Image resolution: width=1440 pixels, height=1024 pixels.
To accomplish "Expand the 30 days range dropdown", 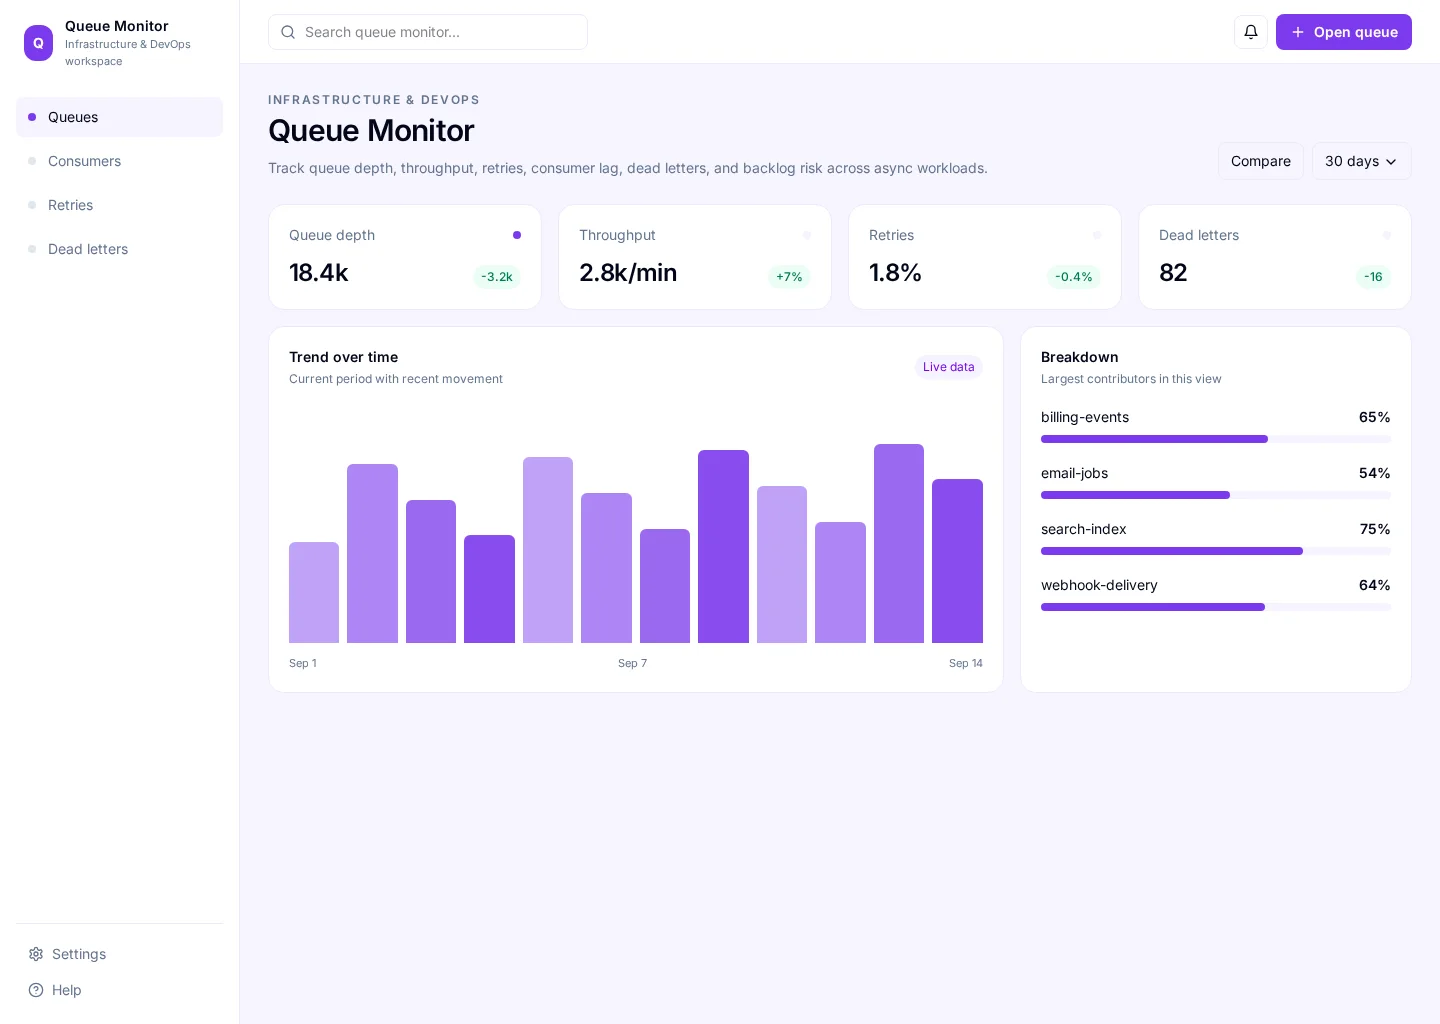I will (x=1362, y=161).
